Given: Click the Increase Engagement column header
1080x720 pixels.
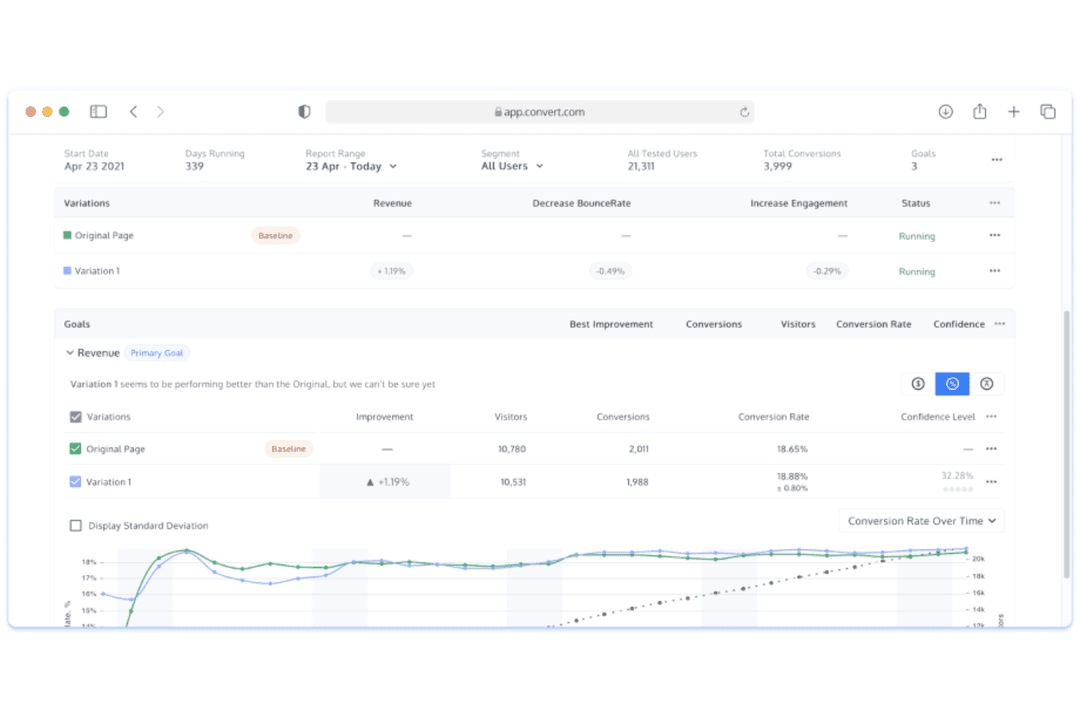Looking at the screenshot, I should click(799, 203).
